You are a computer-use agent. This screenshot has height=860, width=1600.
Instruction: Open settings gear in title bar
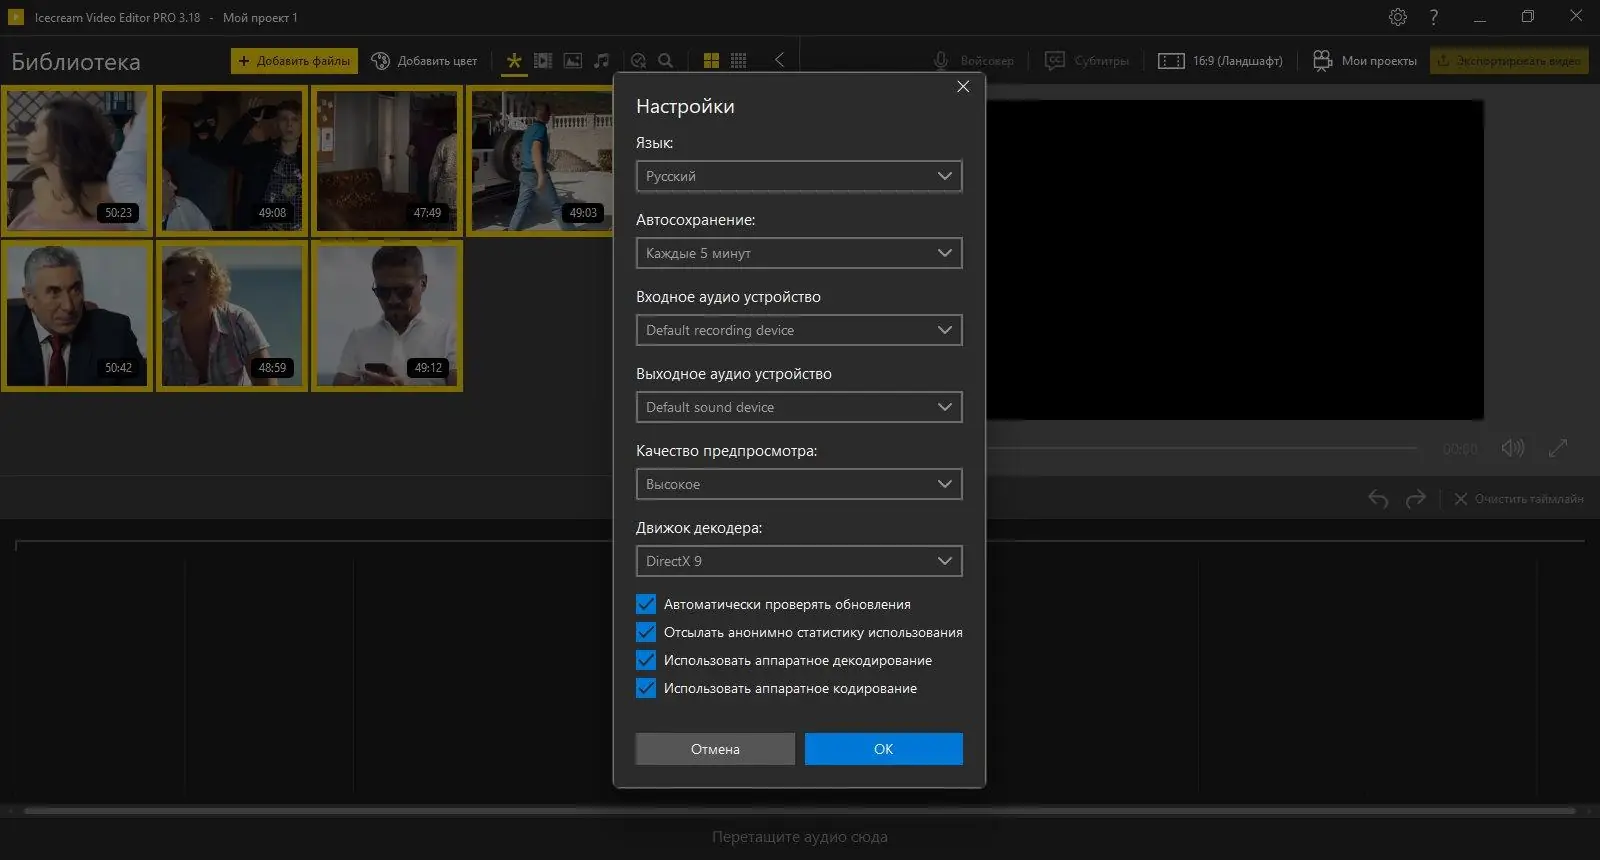pyautogui.click(x=1398, y=17)
